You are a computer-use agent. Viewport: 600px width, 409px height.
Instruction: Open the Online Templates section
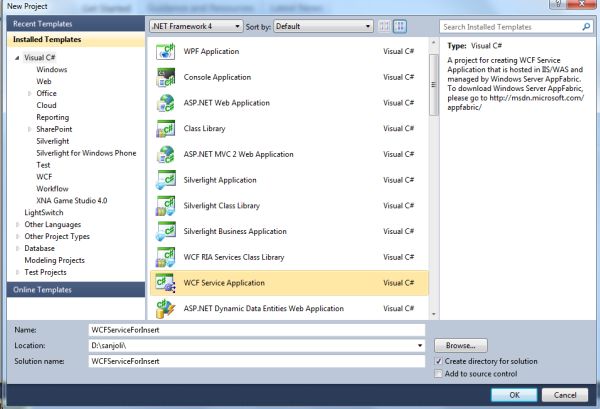click(76, 290)
